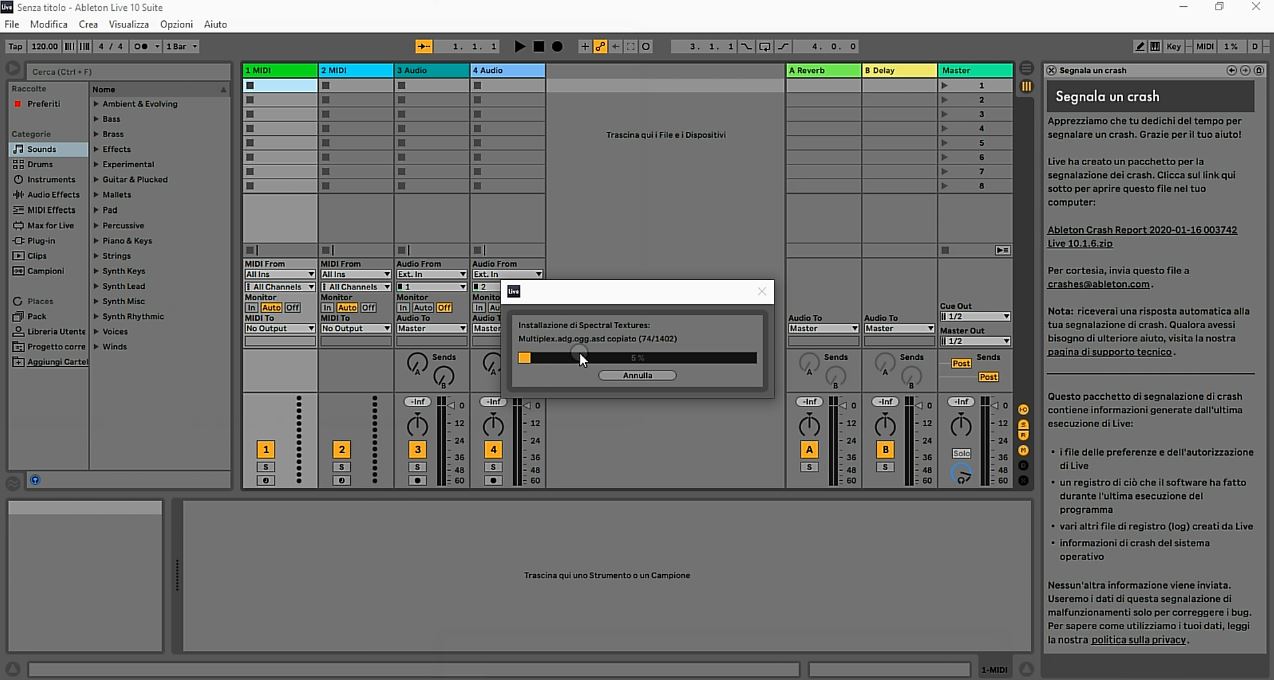Click the Arrangement Record button
This screenshot has width=1274, height=680.
coord(557,46)
